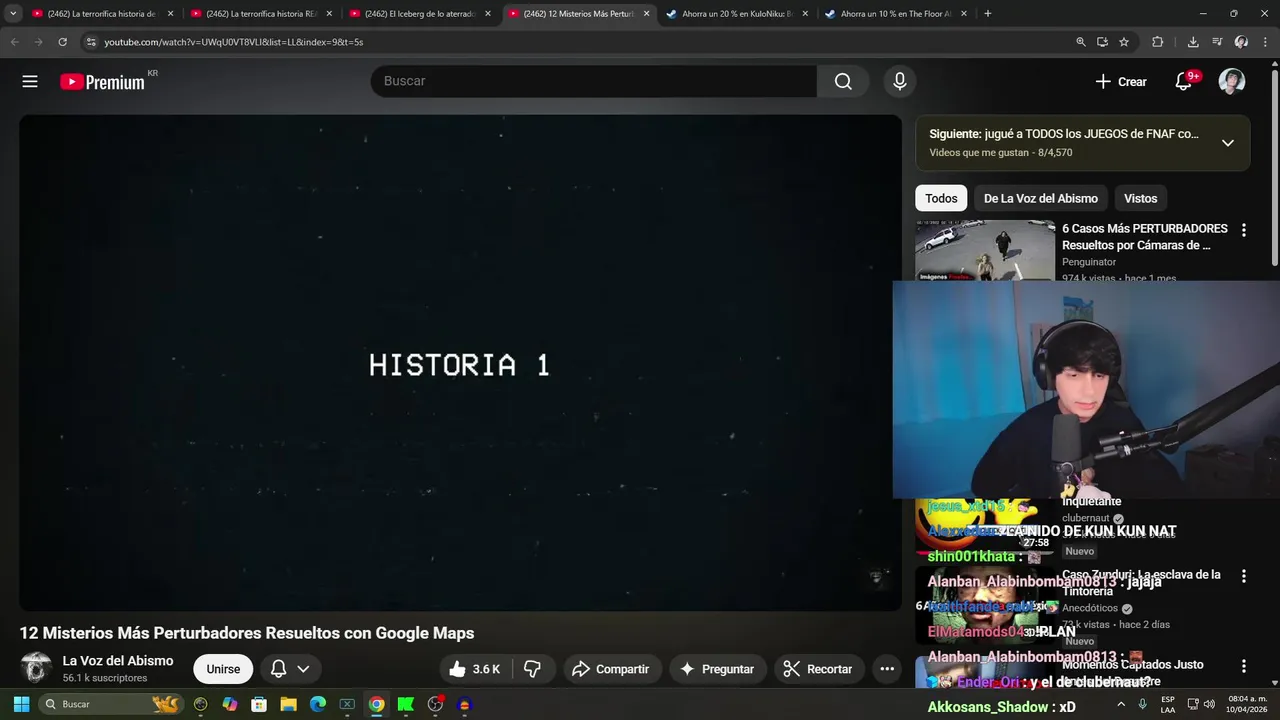
Task: Open the Chrome three-dot menu
Action: click(x=1265, y=42)
